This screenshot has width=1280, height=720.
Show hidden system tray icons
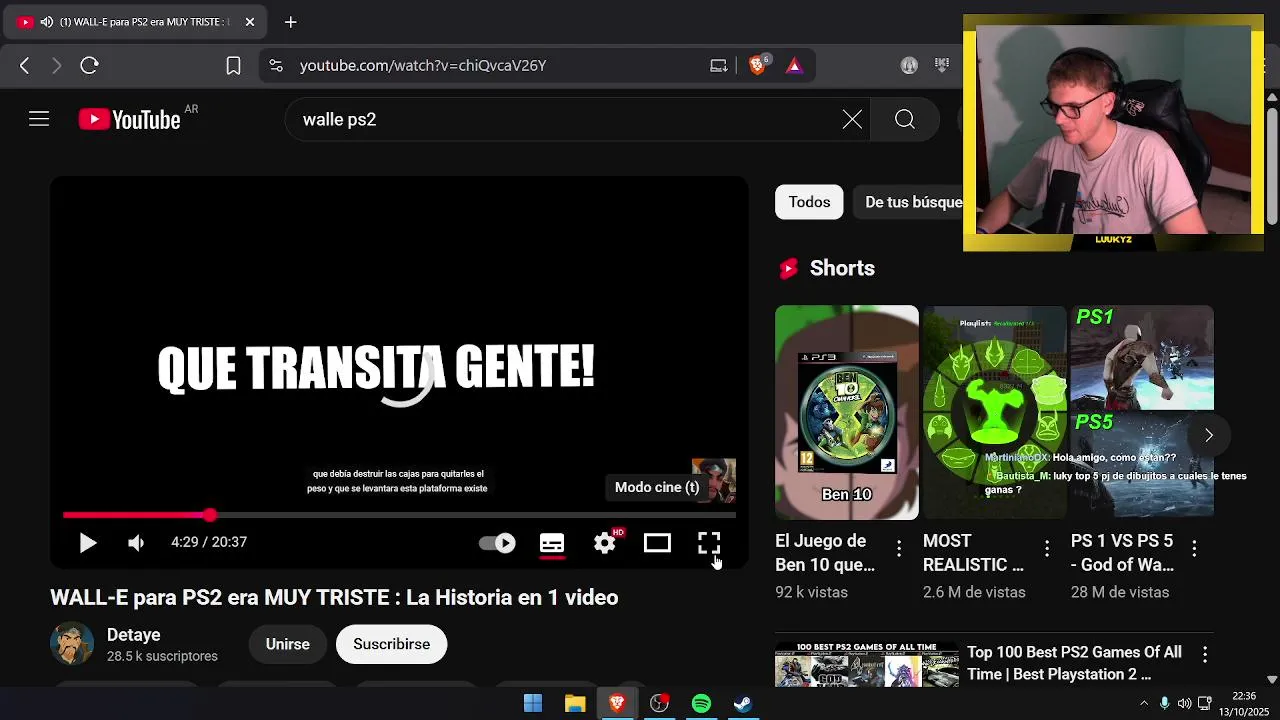(1144, 703)
